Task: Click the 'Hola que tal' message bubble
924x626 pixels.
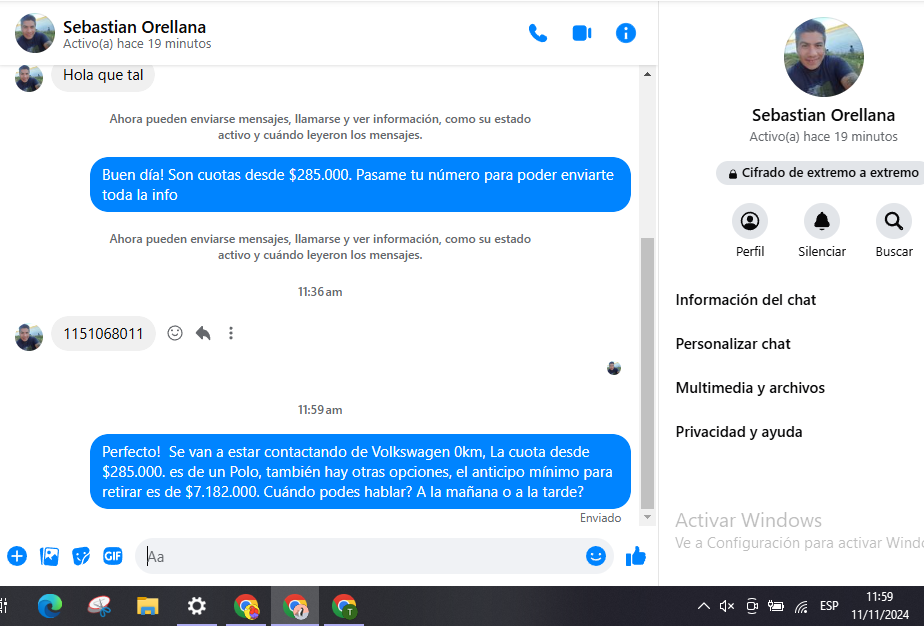Action: (x=103, y=75)
